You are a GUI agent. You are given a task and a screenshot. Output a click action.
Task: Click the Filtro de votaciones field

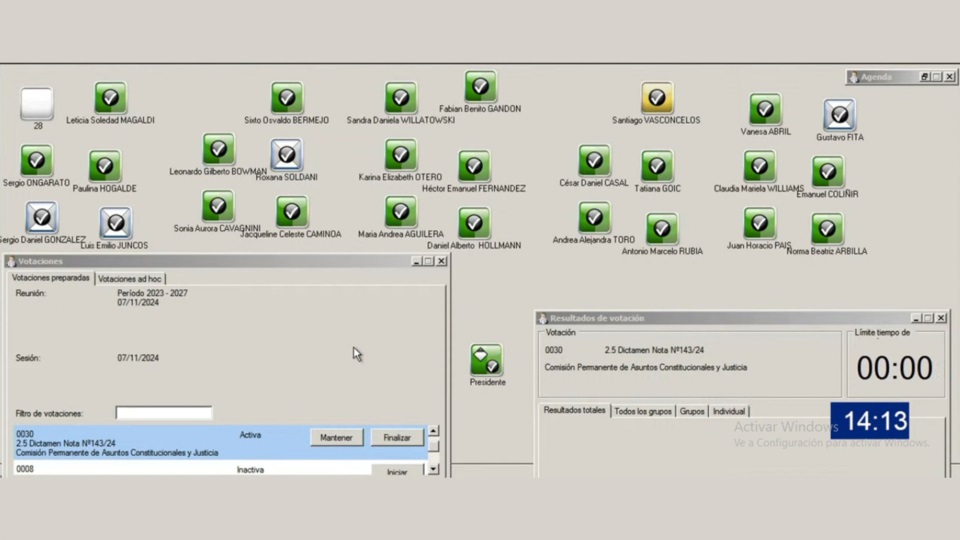163,413
